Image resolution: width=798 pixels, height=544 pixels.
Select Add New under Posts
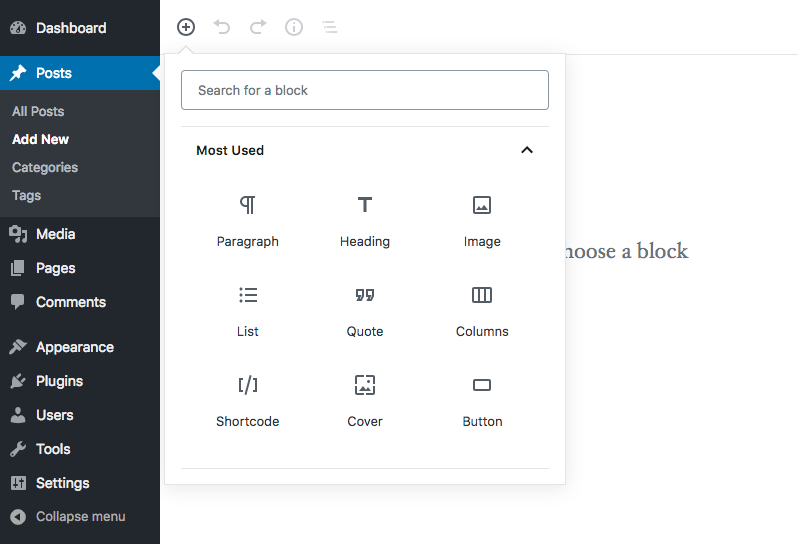[x=40, y=139]
